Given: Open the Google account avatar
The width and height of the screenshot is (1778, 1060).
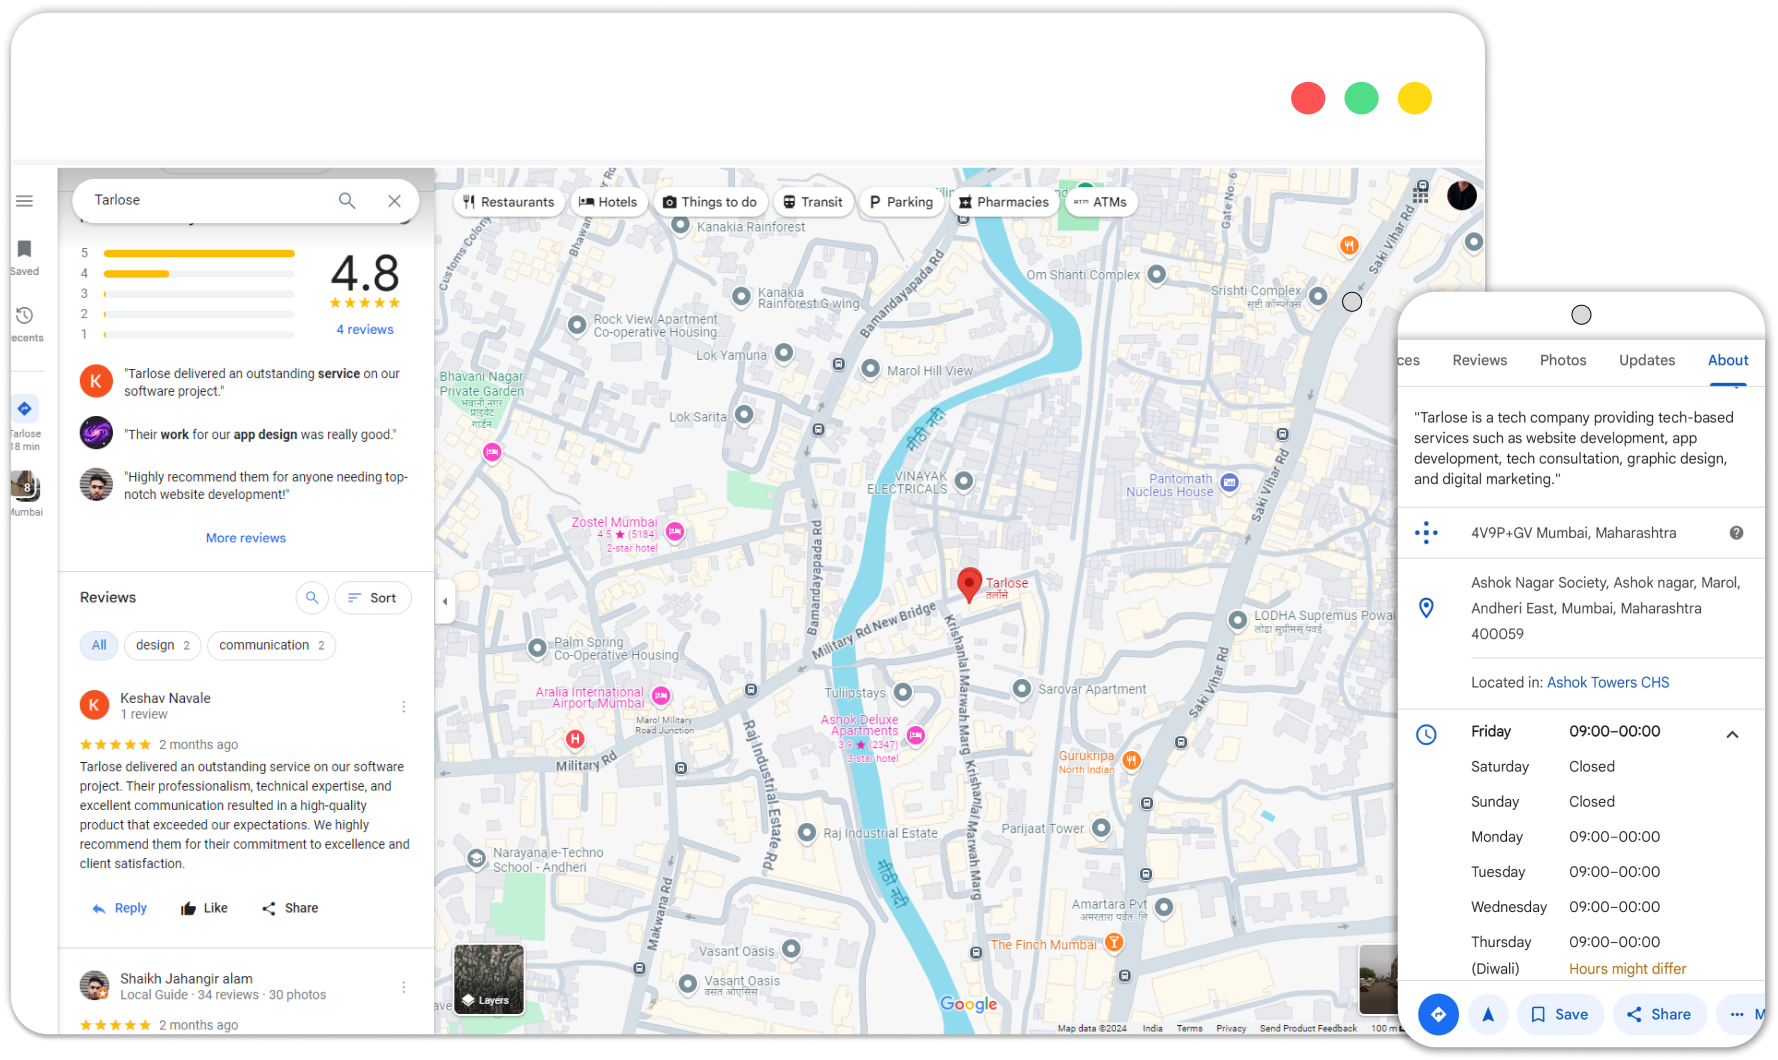Looking at the screenshot, I should click(x=1462, y=195).
